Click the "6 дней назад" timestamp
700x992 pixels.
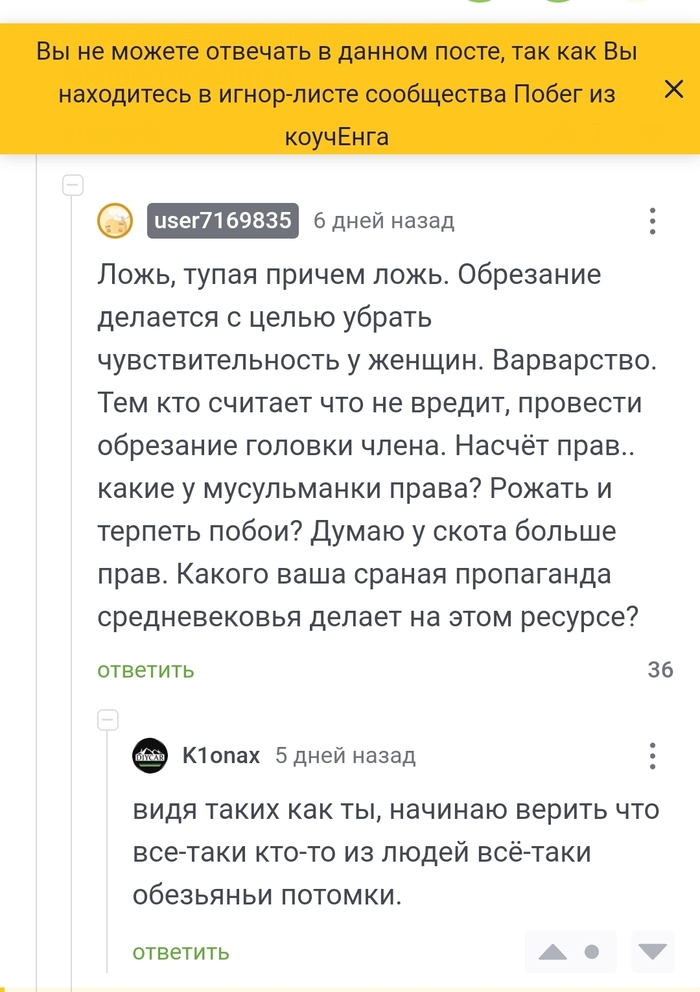pyautogui.click(x=383, y=221)
